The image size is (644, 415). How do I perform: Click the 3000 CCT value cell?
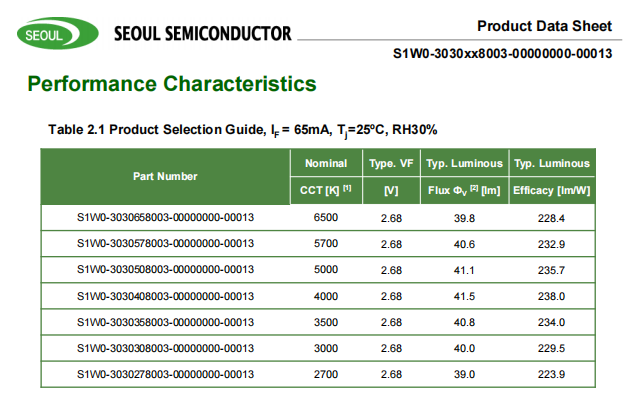coord(326,348)
